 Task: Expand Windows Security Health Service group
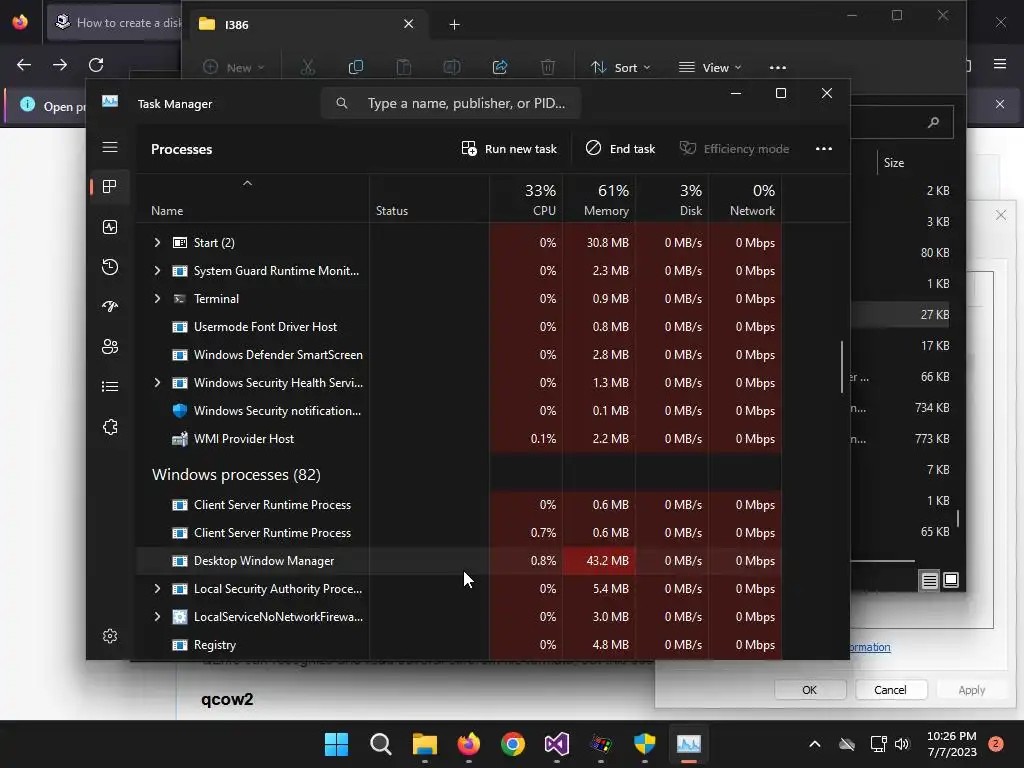point(157,383)
